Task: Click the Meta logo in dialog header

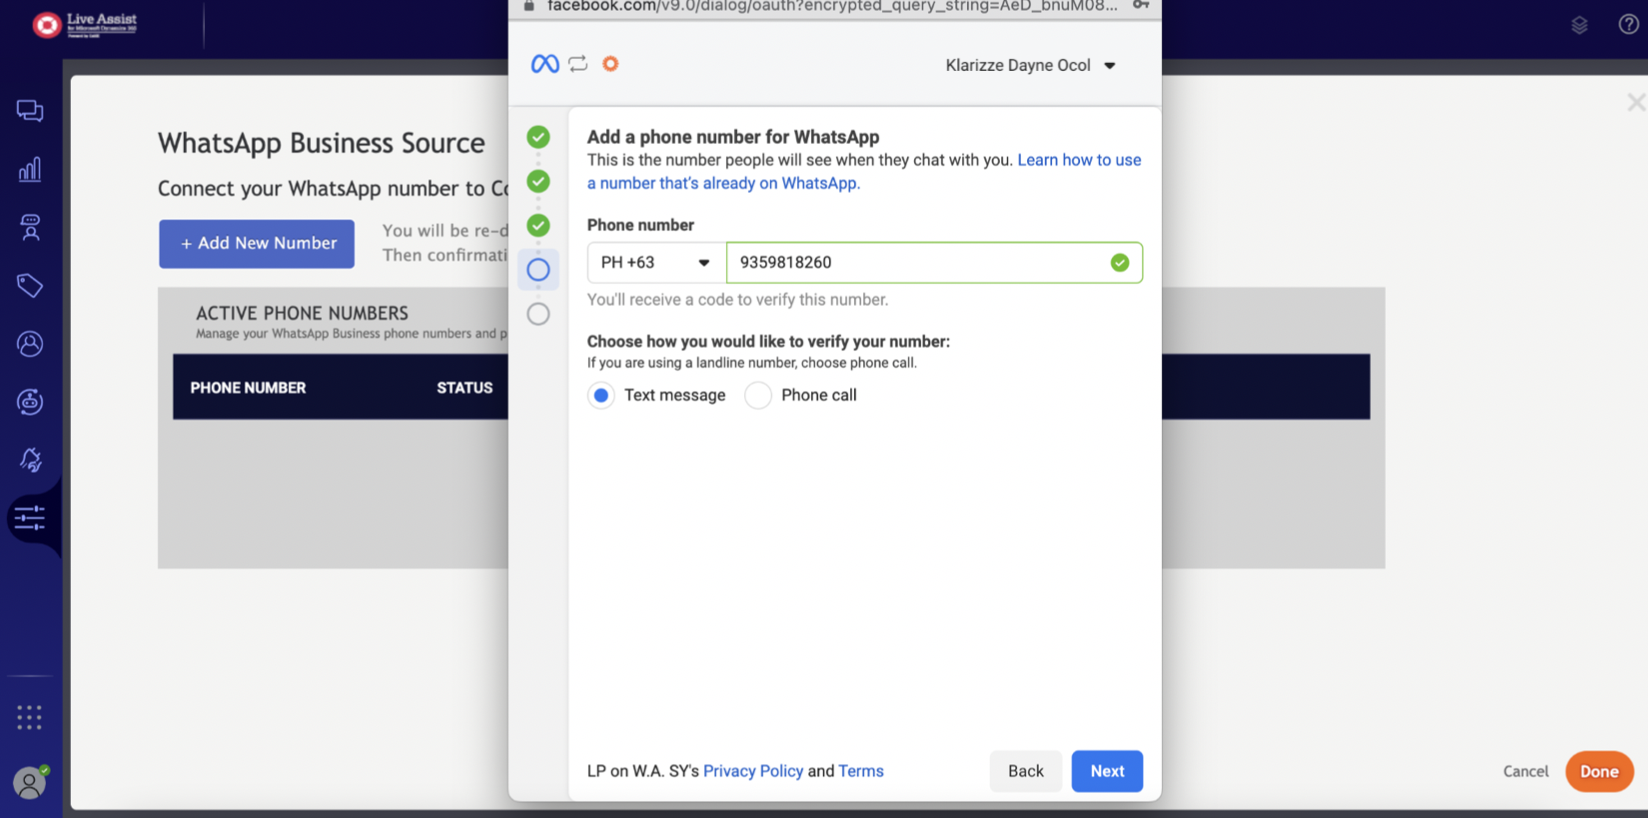Action: (x=545, y=64)
